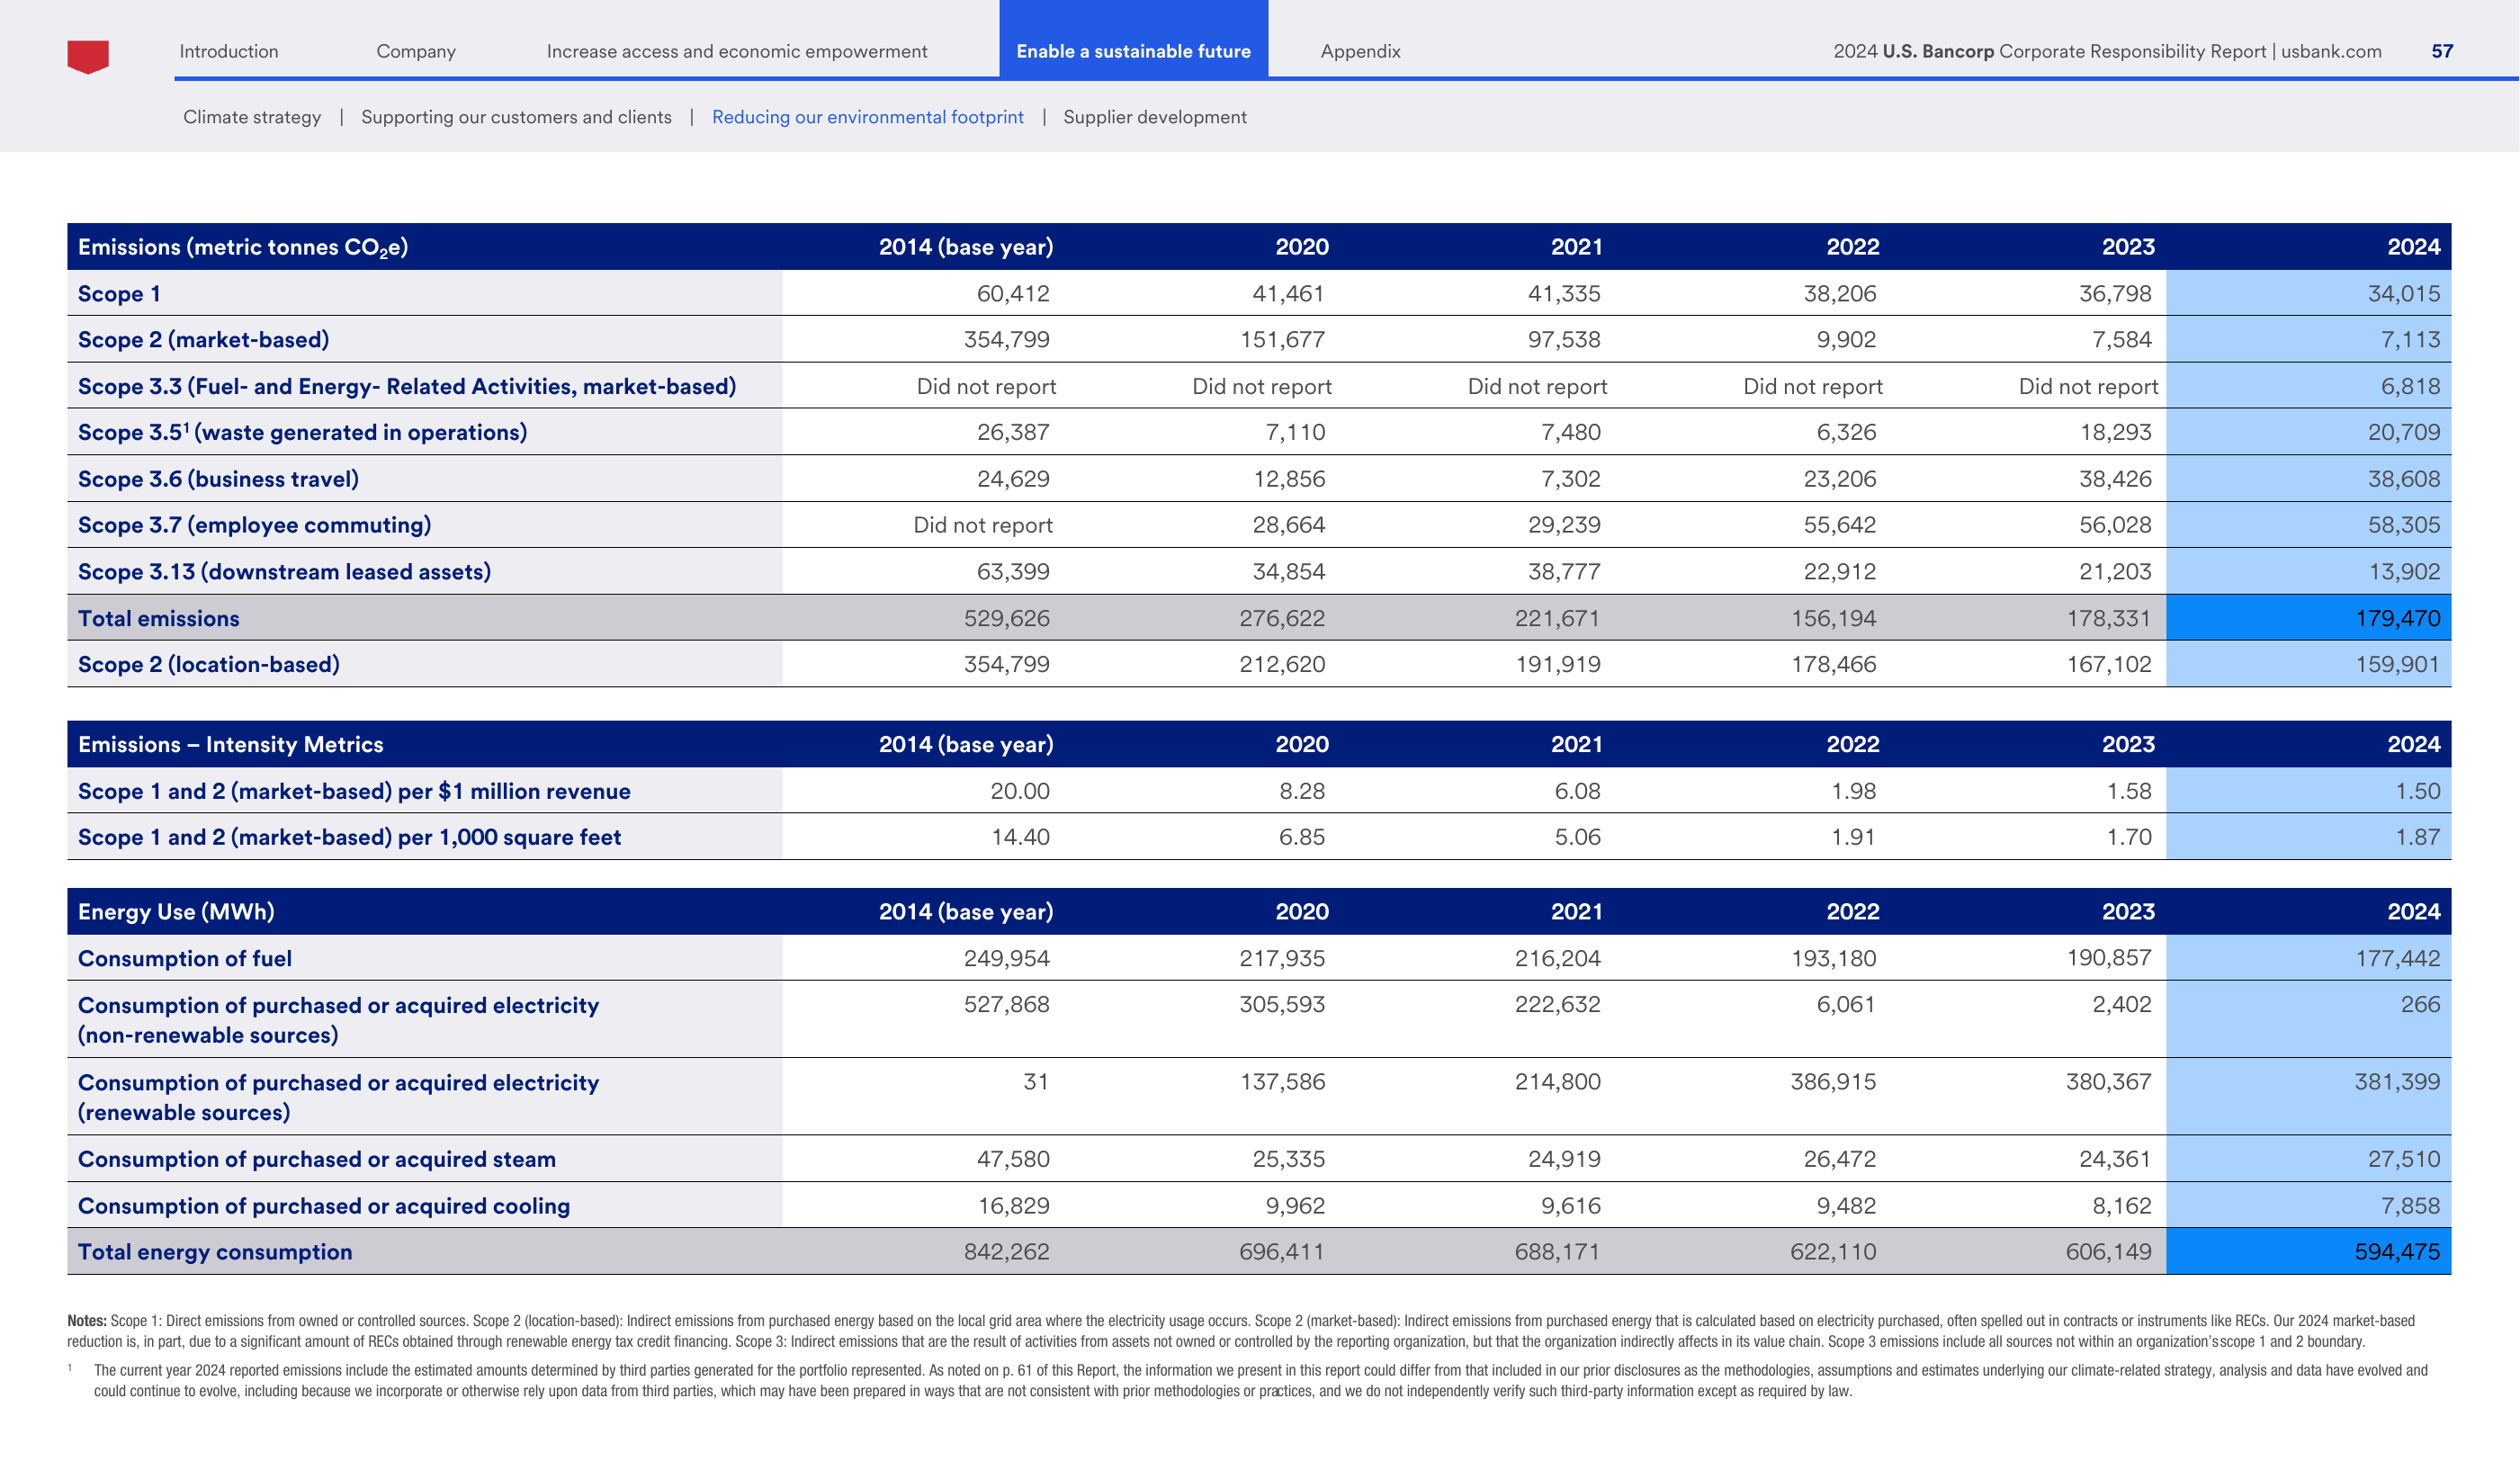Select non-renewable sources electricity row label
Screen dimensions: 2520x1470
[x=339, y=1020]
